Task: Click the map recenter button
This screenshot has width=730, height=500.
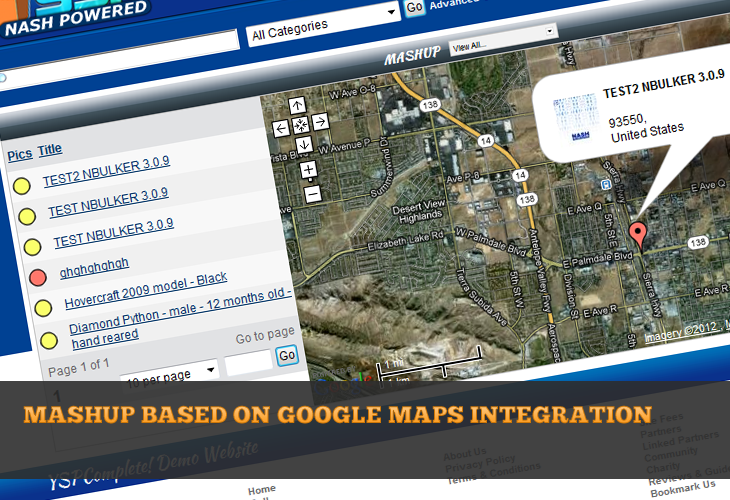Action: click(x=301, y=125)
